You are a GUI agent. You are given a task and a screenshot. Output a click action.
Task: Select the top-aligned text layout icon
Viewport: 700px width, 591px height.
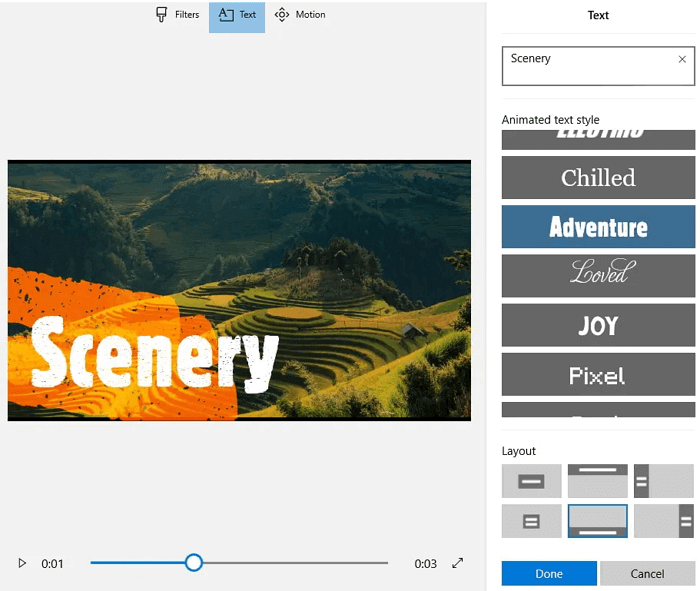pyautogui.click(x=598, y=481)
